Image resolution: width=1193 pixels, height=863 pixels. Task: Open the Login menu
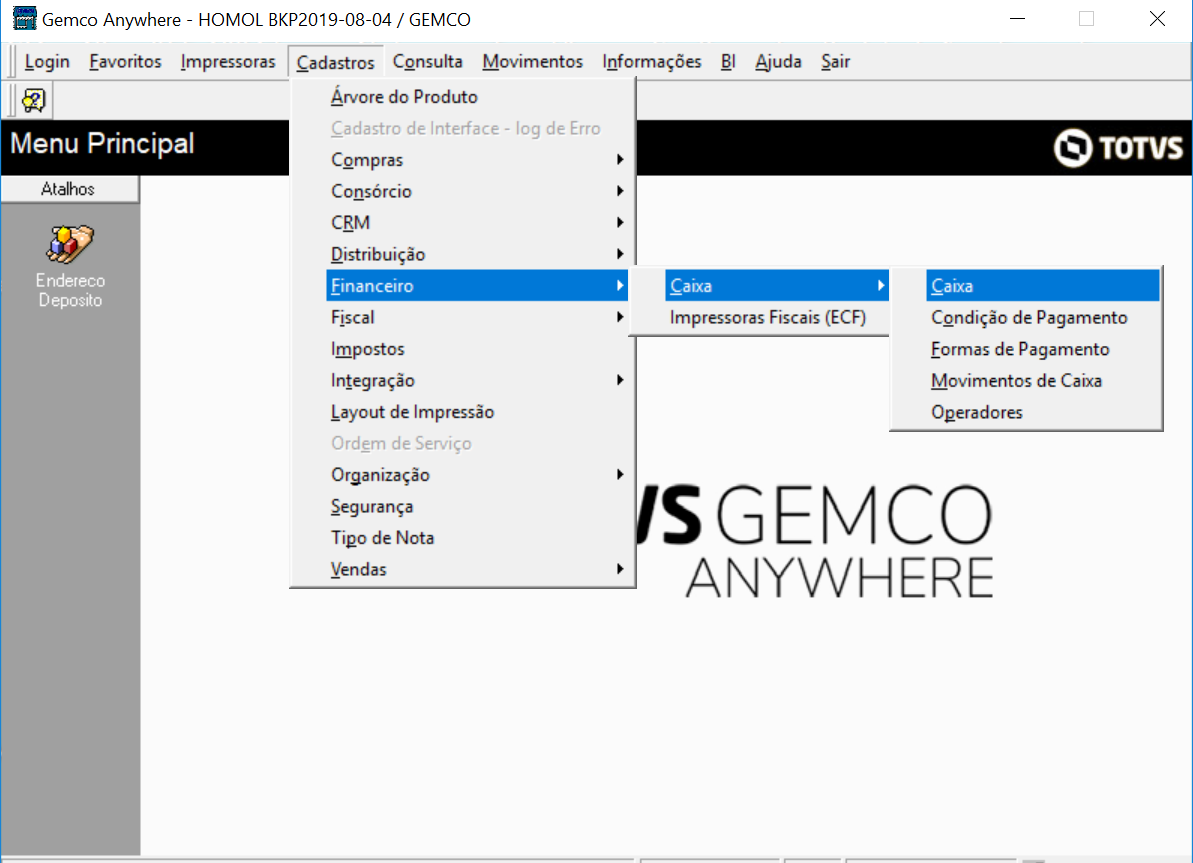click(47, 62)
